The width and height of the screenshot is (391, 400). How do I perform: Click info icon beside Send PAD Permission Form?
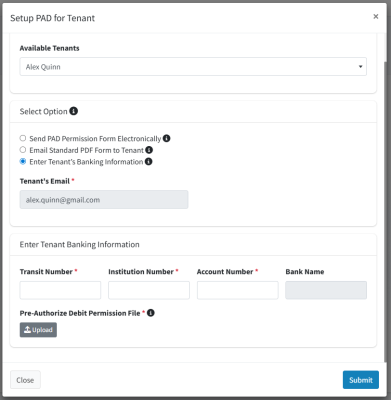pos(166,138)
